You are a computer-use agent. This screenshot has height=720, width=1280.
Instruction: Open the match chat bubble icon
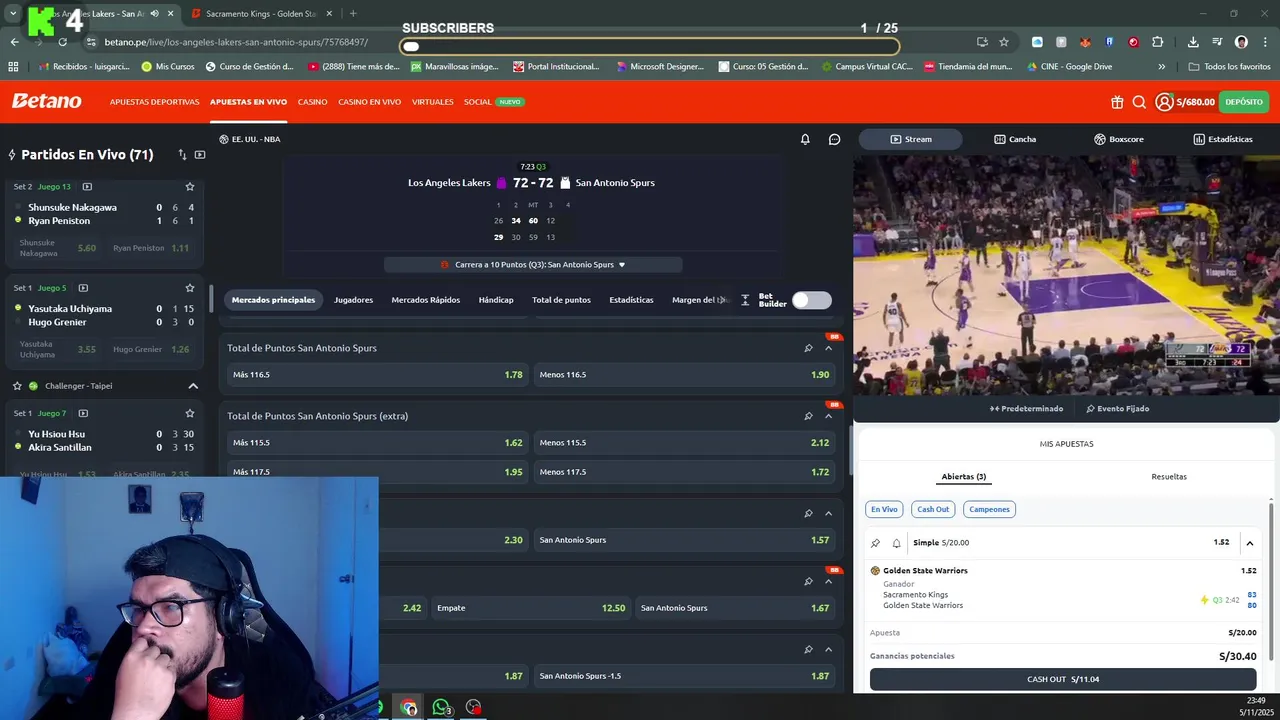click(x=835, y=139)
